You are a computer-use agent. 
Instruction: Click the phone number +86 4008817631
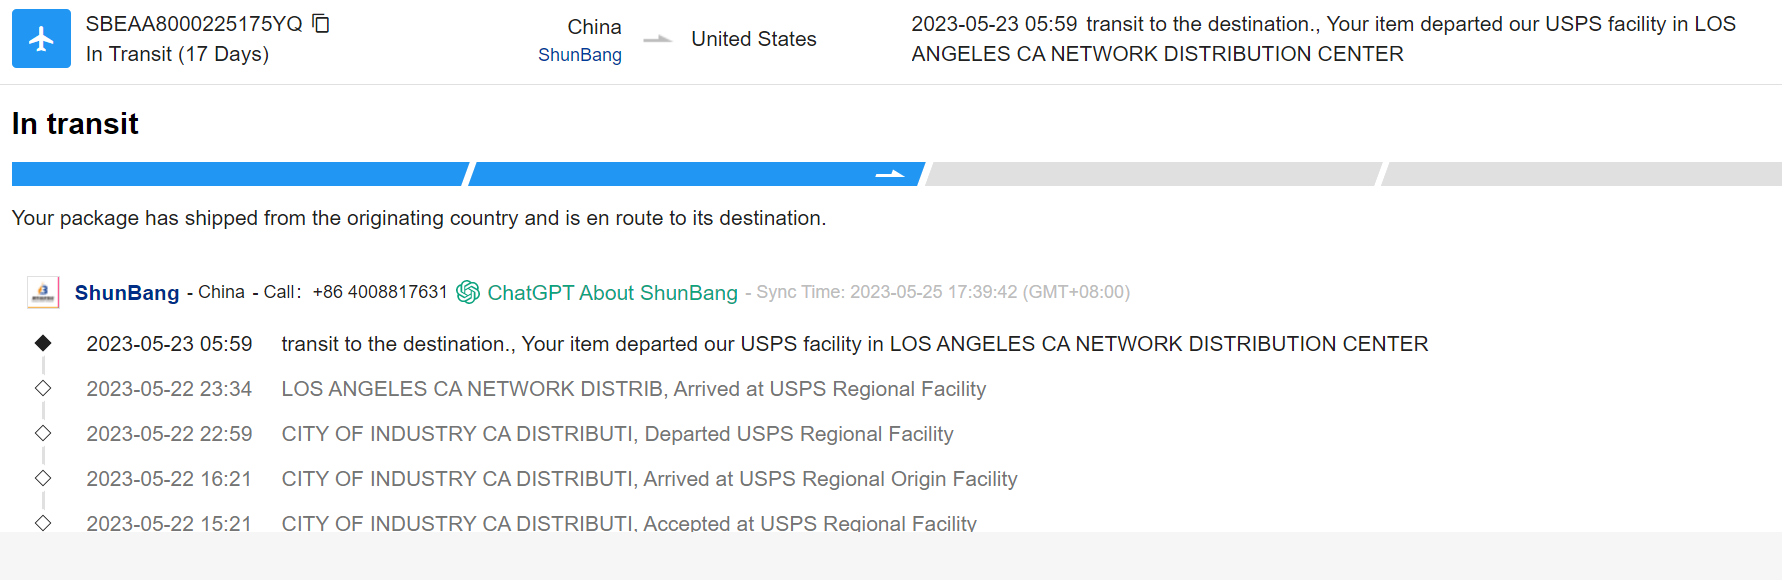(380, 292)
